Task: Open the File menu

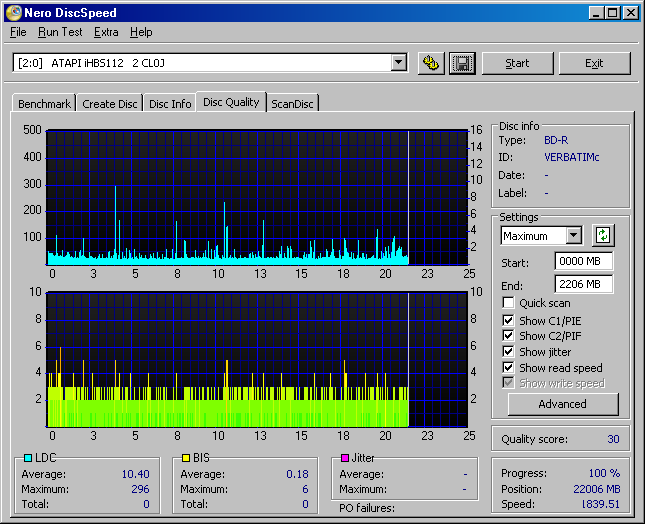Action: point(18,32)
